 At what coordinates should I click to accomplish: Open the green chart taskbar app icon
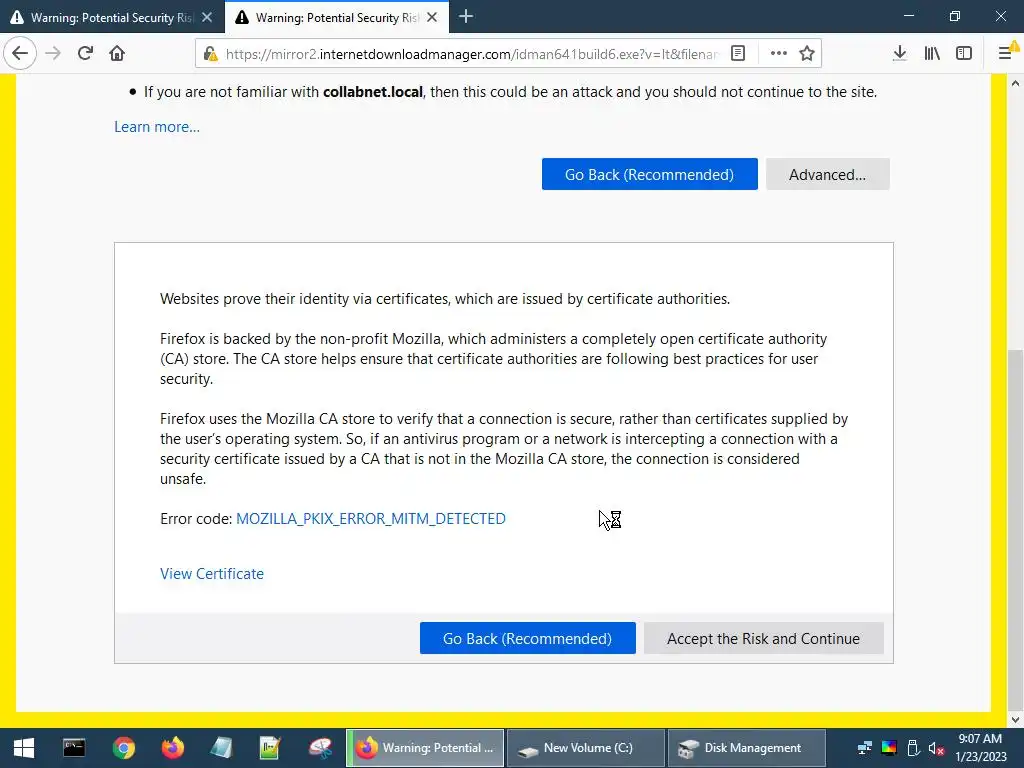click(270, 748)
